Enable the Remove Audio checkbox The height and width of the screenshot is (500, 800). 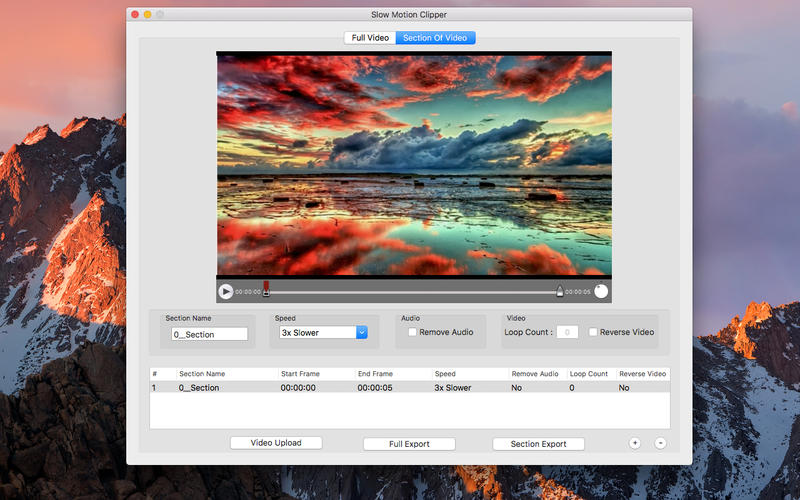[x=412, y=332]
